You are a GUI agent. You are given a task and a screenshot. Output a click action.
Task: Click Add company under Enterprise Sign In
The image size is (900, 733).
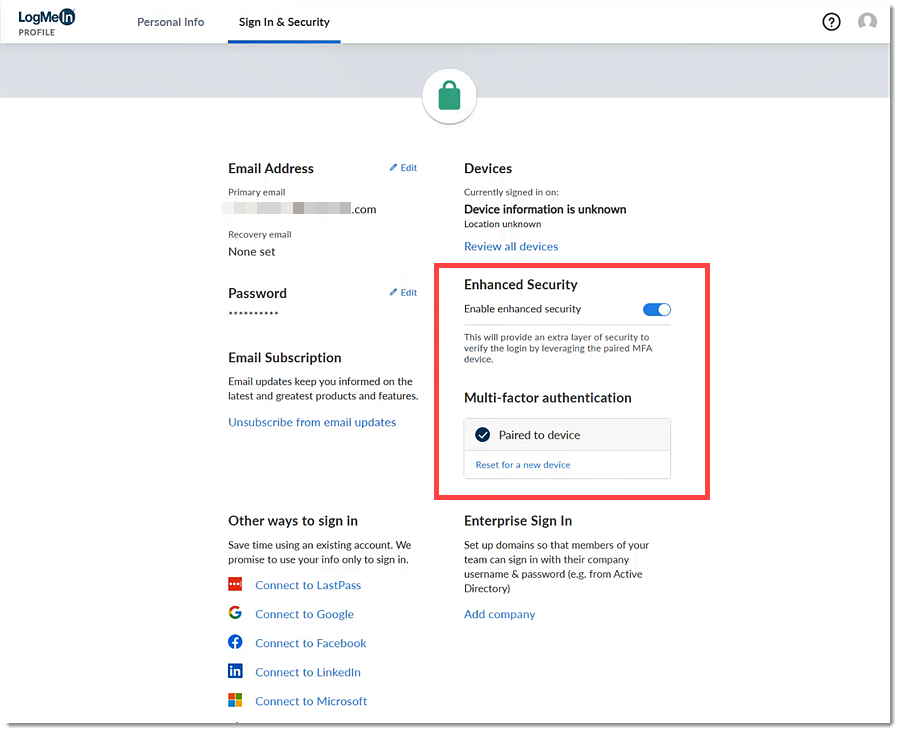tap(499, 614)
